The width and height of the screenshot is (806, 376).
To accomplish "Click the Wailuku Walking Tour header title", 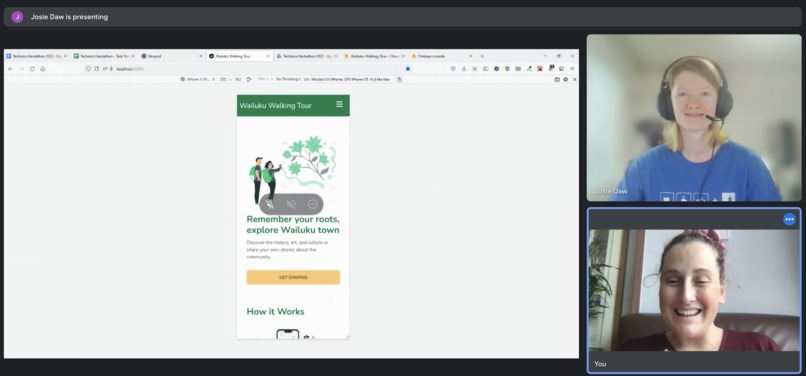I will 275,105.
